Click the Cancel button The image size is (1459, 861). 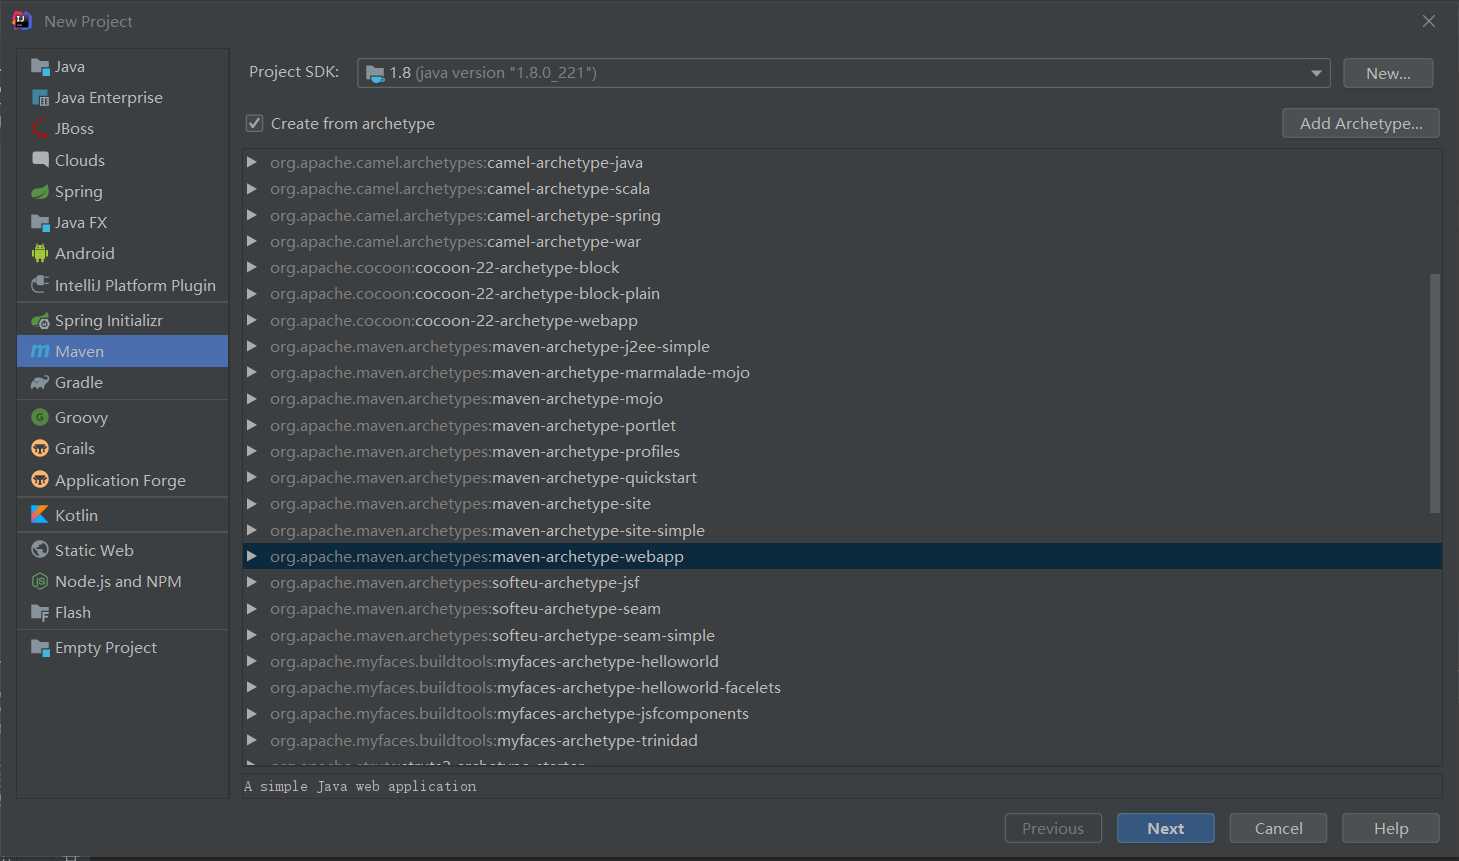coord(1278,828)
